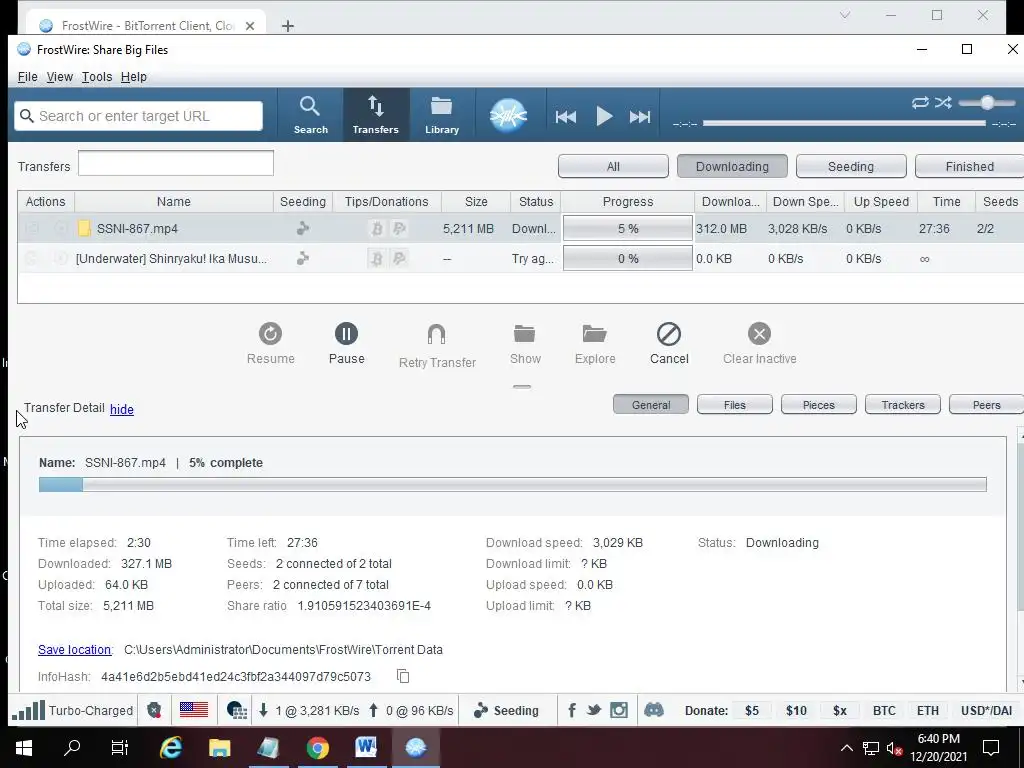Toggle the Seeding status bar button

pos(507,711)
